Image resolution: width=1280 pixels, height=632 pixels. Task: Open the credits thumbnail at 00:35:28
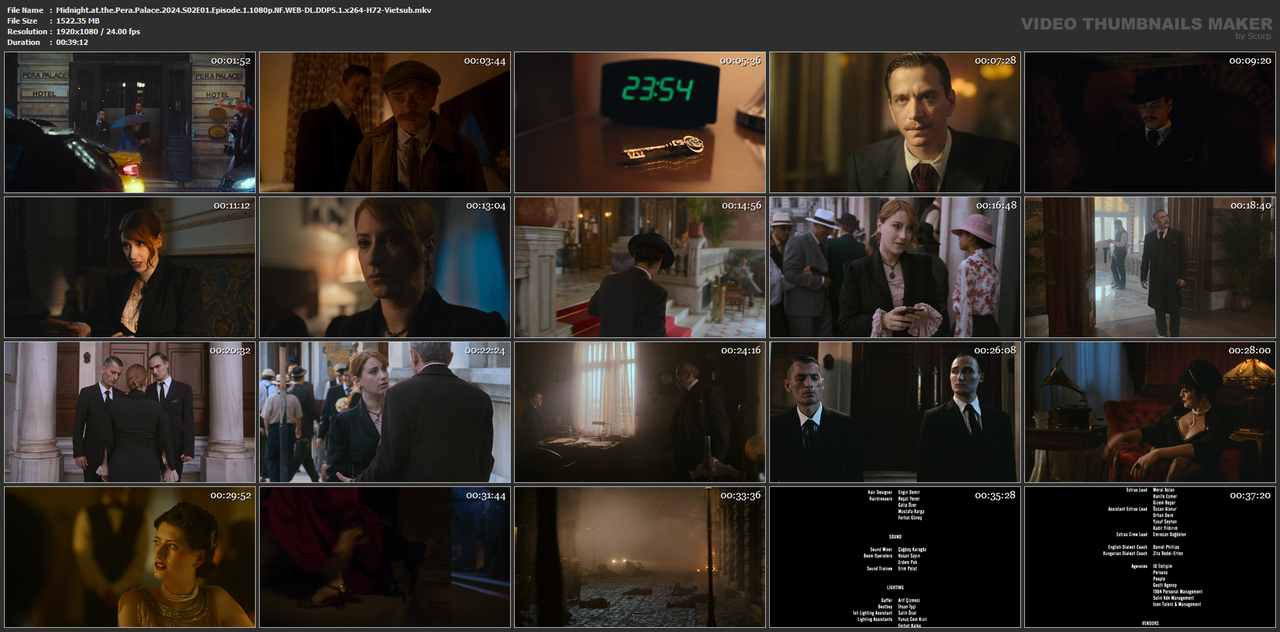click(x=895, y=557)
